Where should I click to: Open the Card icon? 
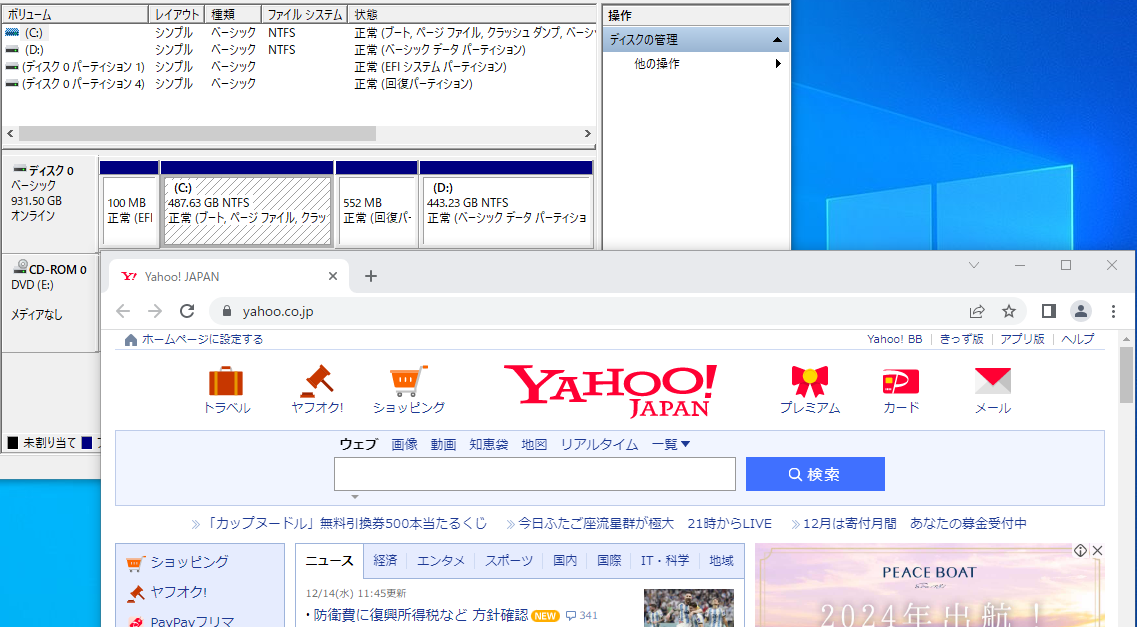tap(901, 381)
